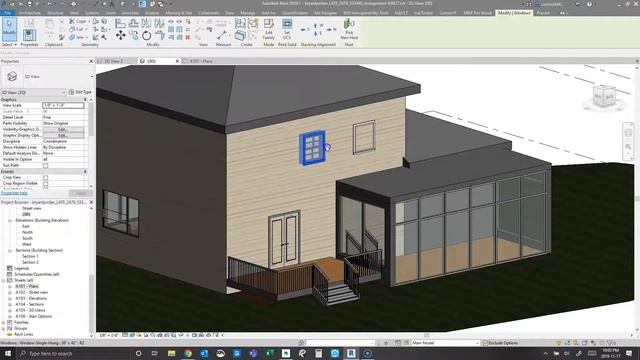Open Legends icon in Project Browser
640x360 pixels.
tap(9, 268)
